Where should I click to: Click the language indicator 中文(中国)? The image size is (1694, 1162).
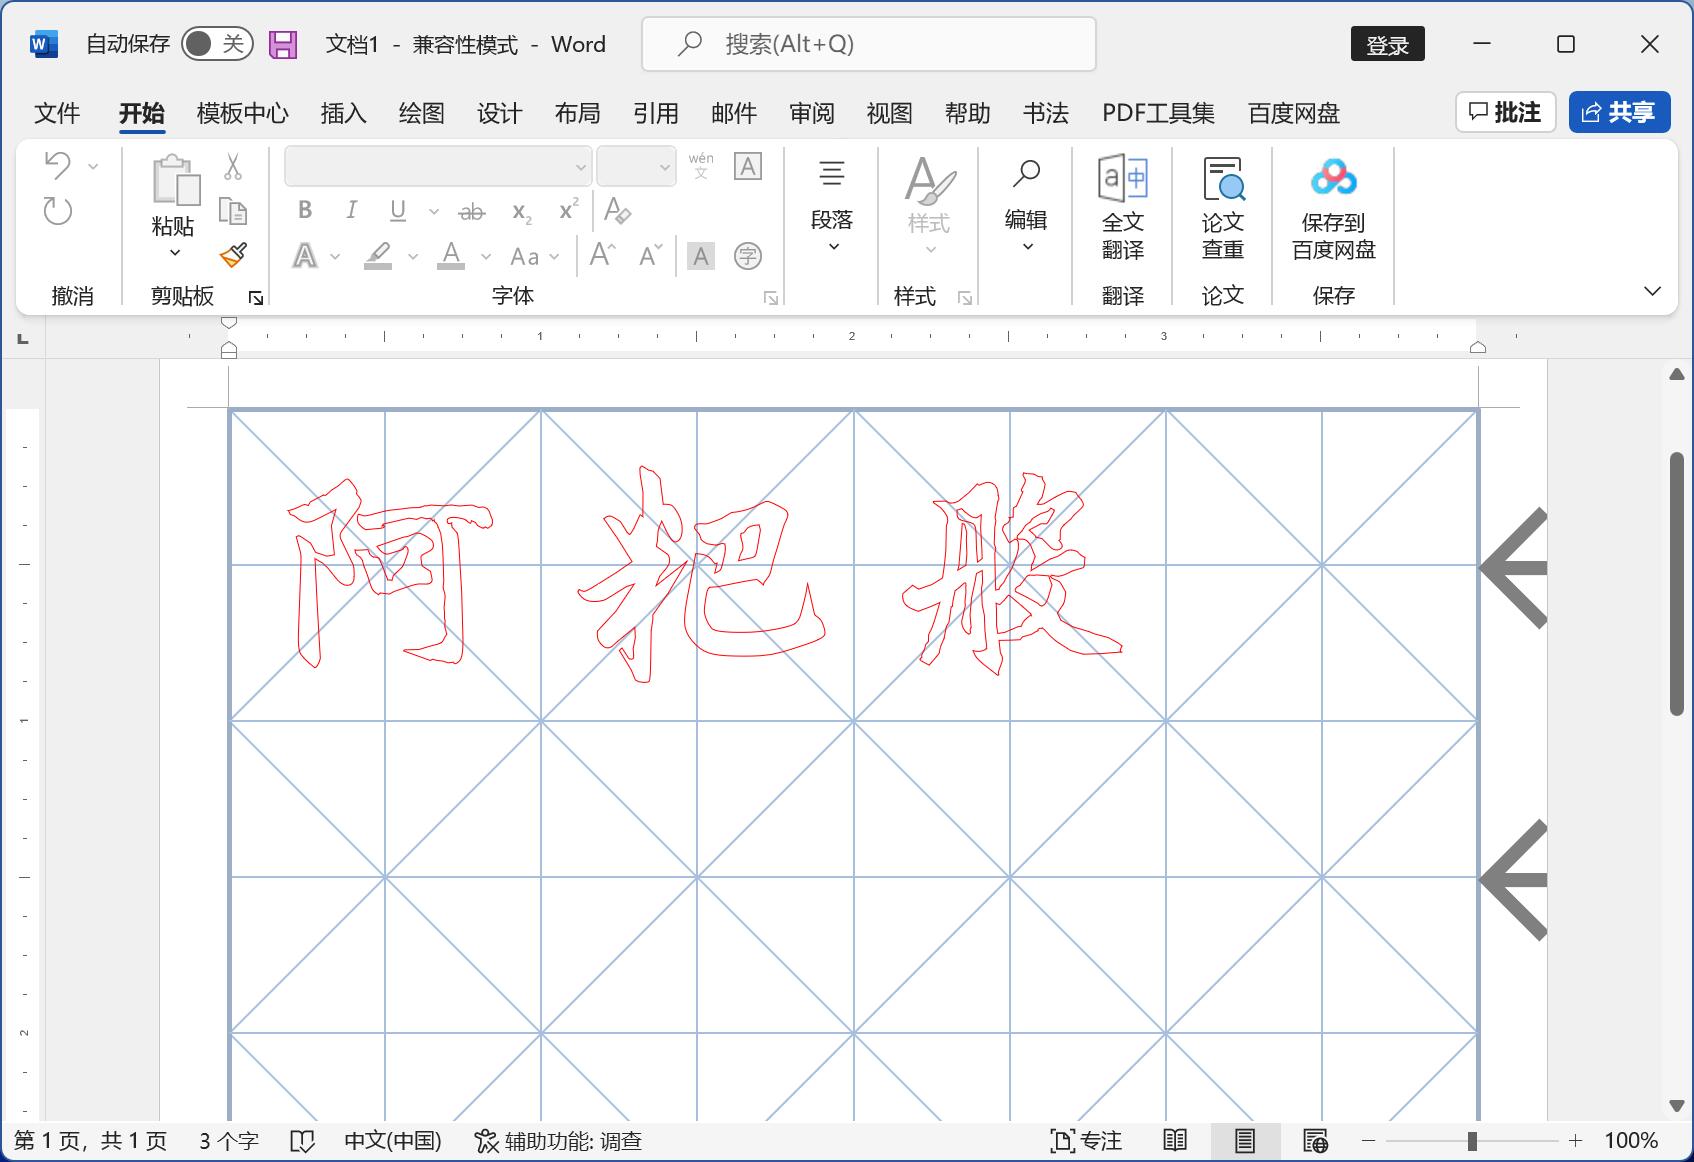pos(393,1141)
